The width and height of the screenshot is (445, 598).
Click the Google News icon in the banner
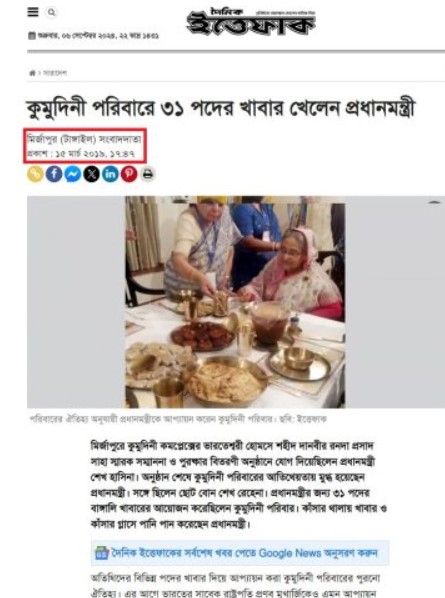102,553
